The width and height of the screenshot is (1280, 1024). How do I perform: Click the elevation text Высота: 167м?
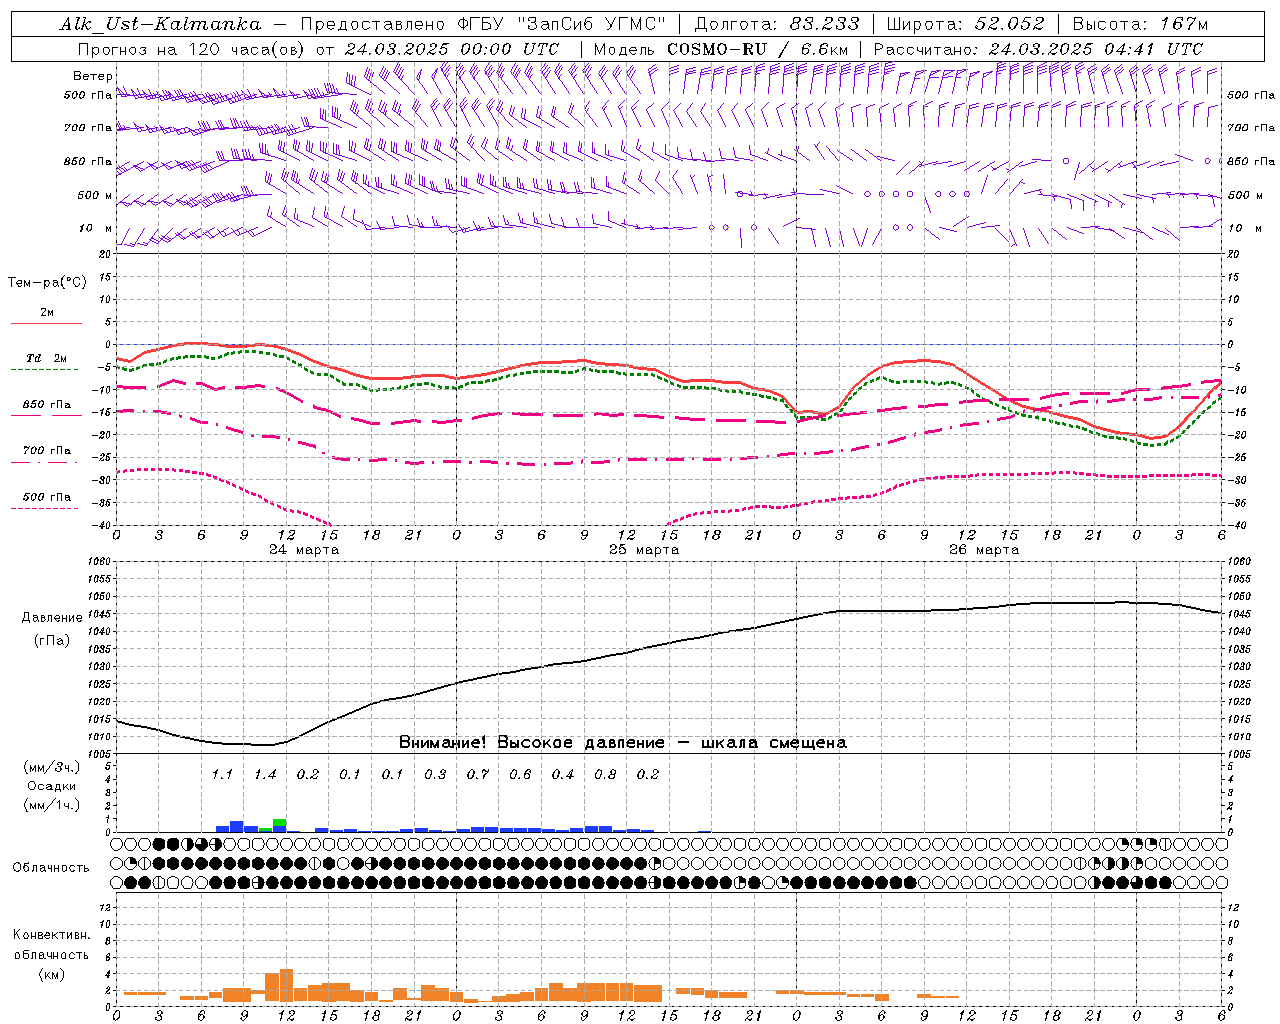click(1140, 24)
